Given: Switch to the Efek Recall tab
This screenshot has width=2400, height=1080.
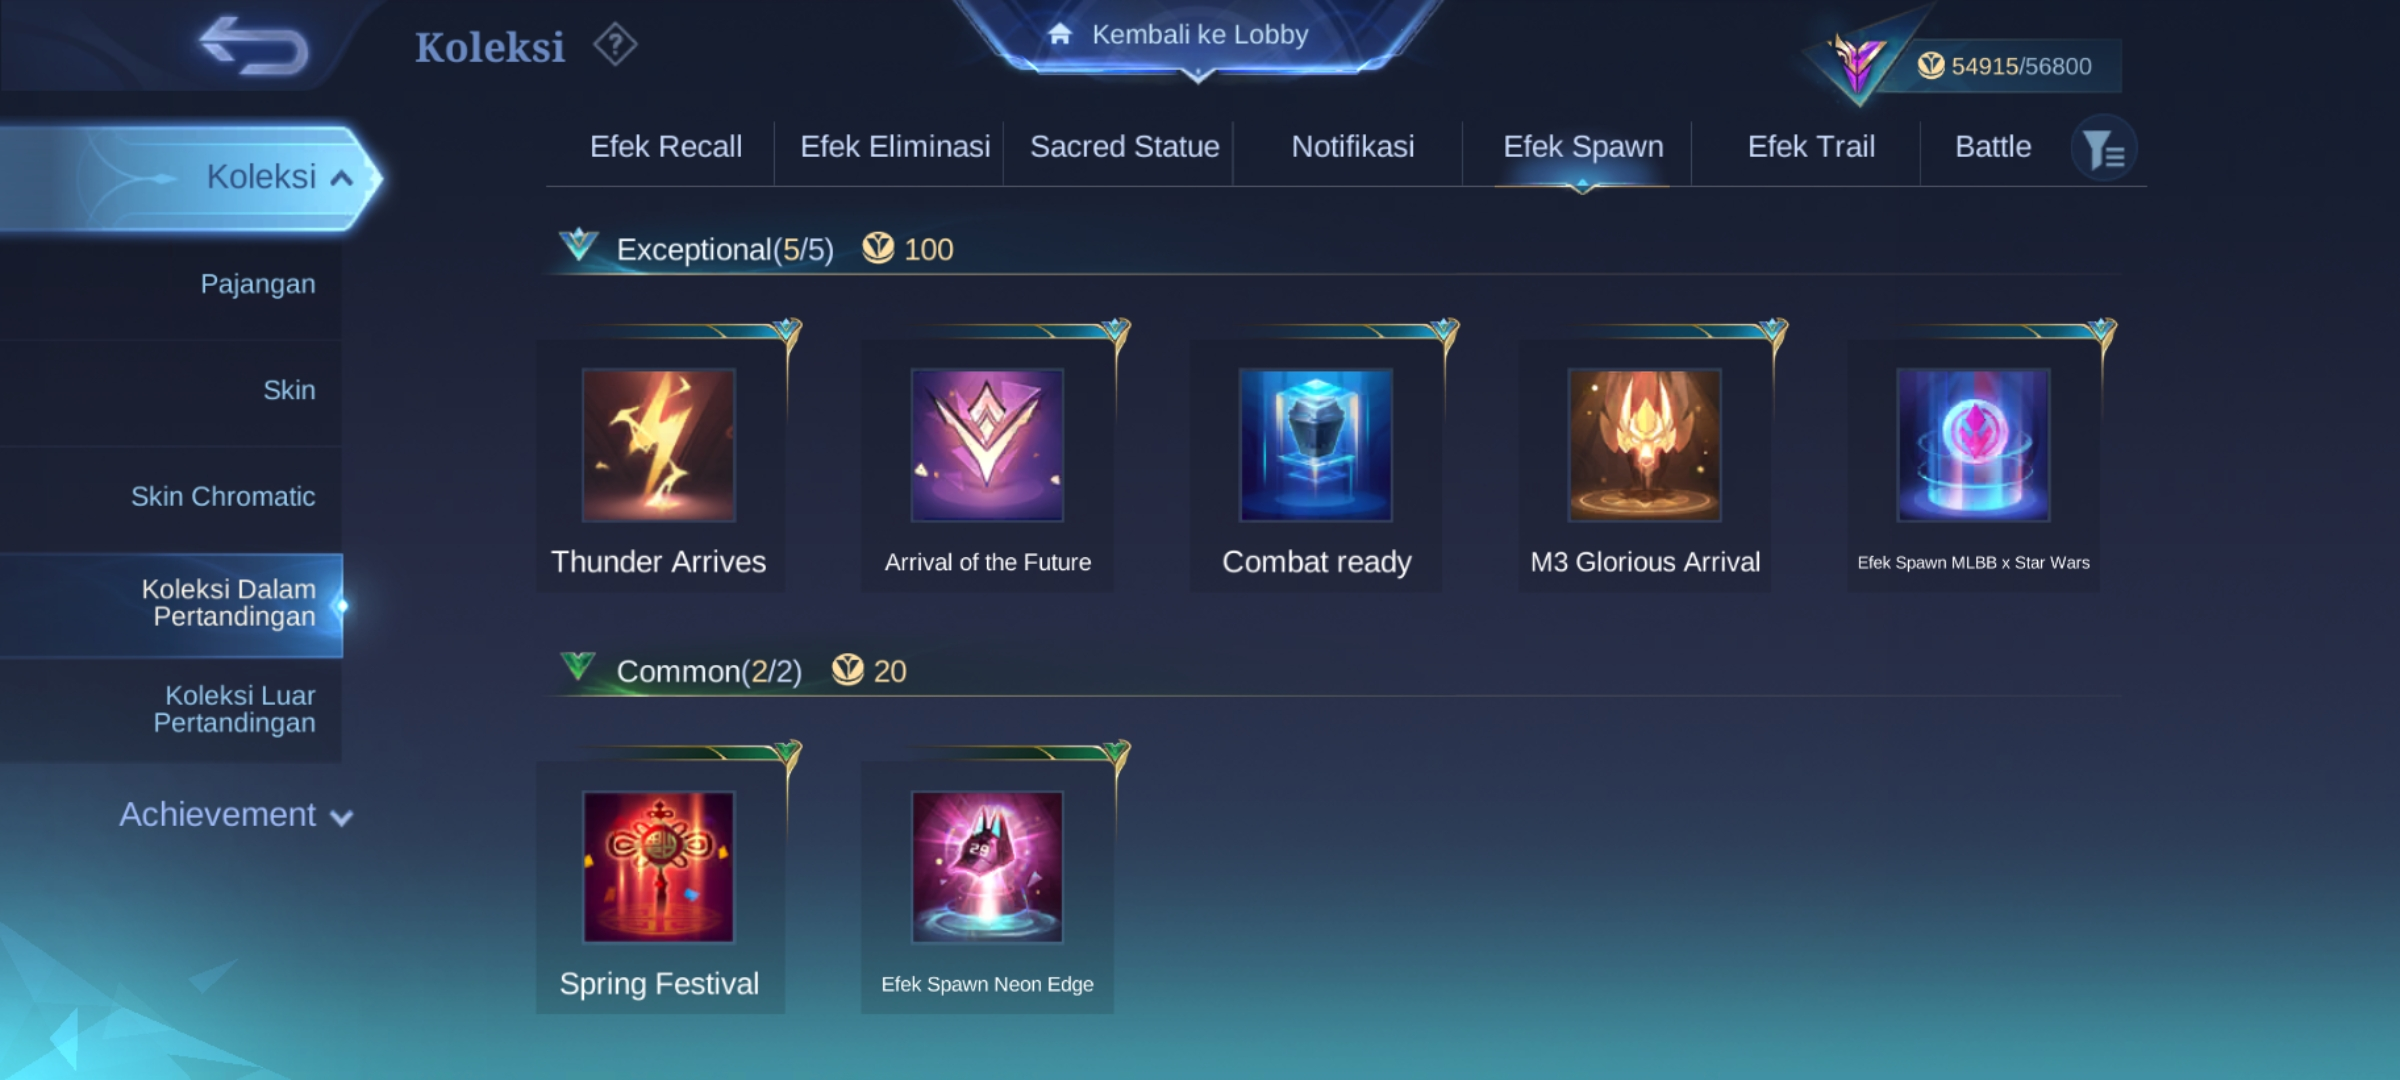Looking at the screenshot, I should click(x=666, y=147).
